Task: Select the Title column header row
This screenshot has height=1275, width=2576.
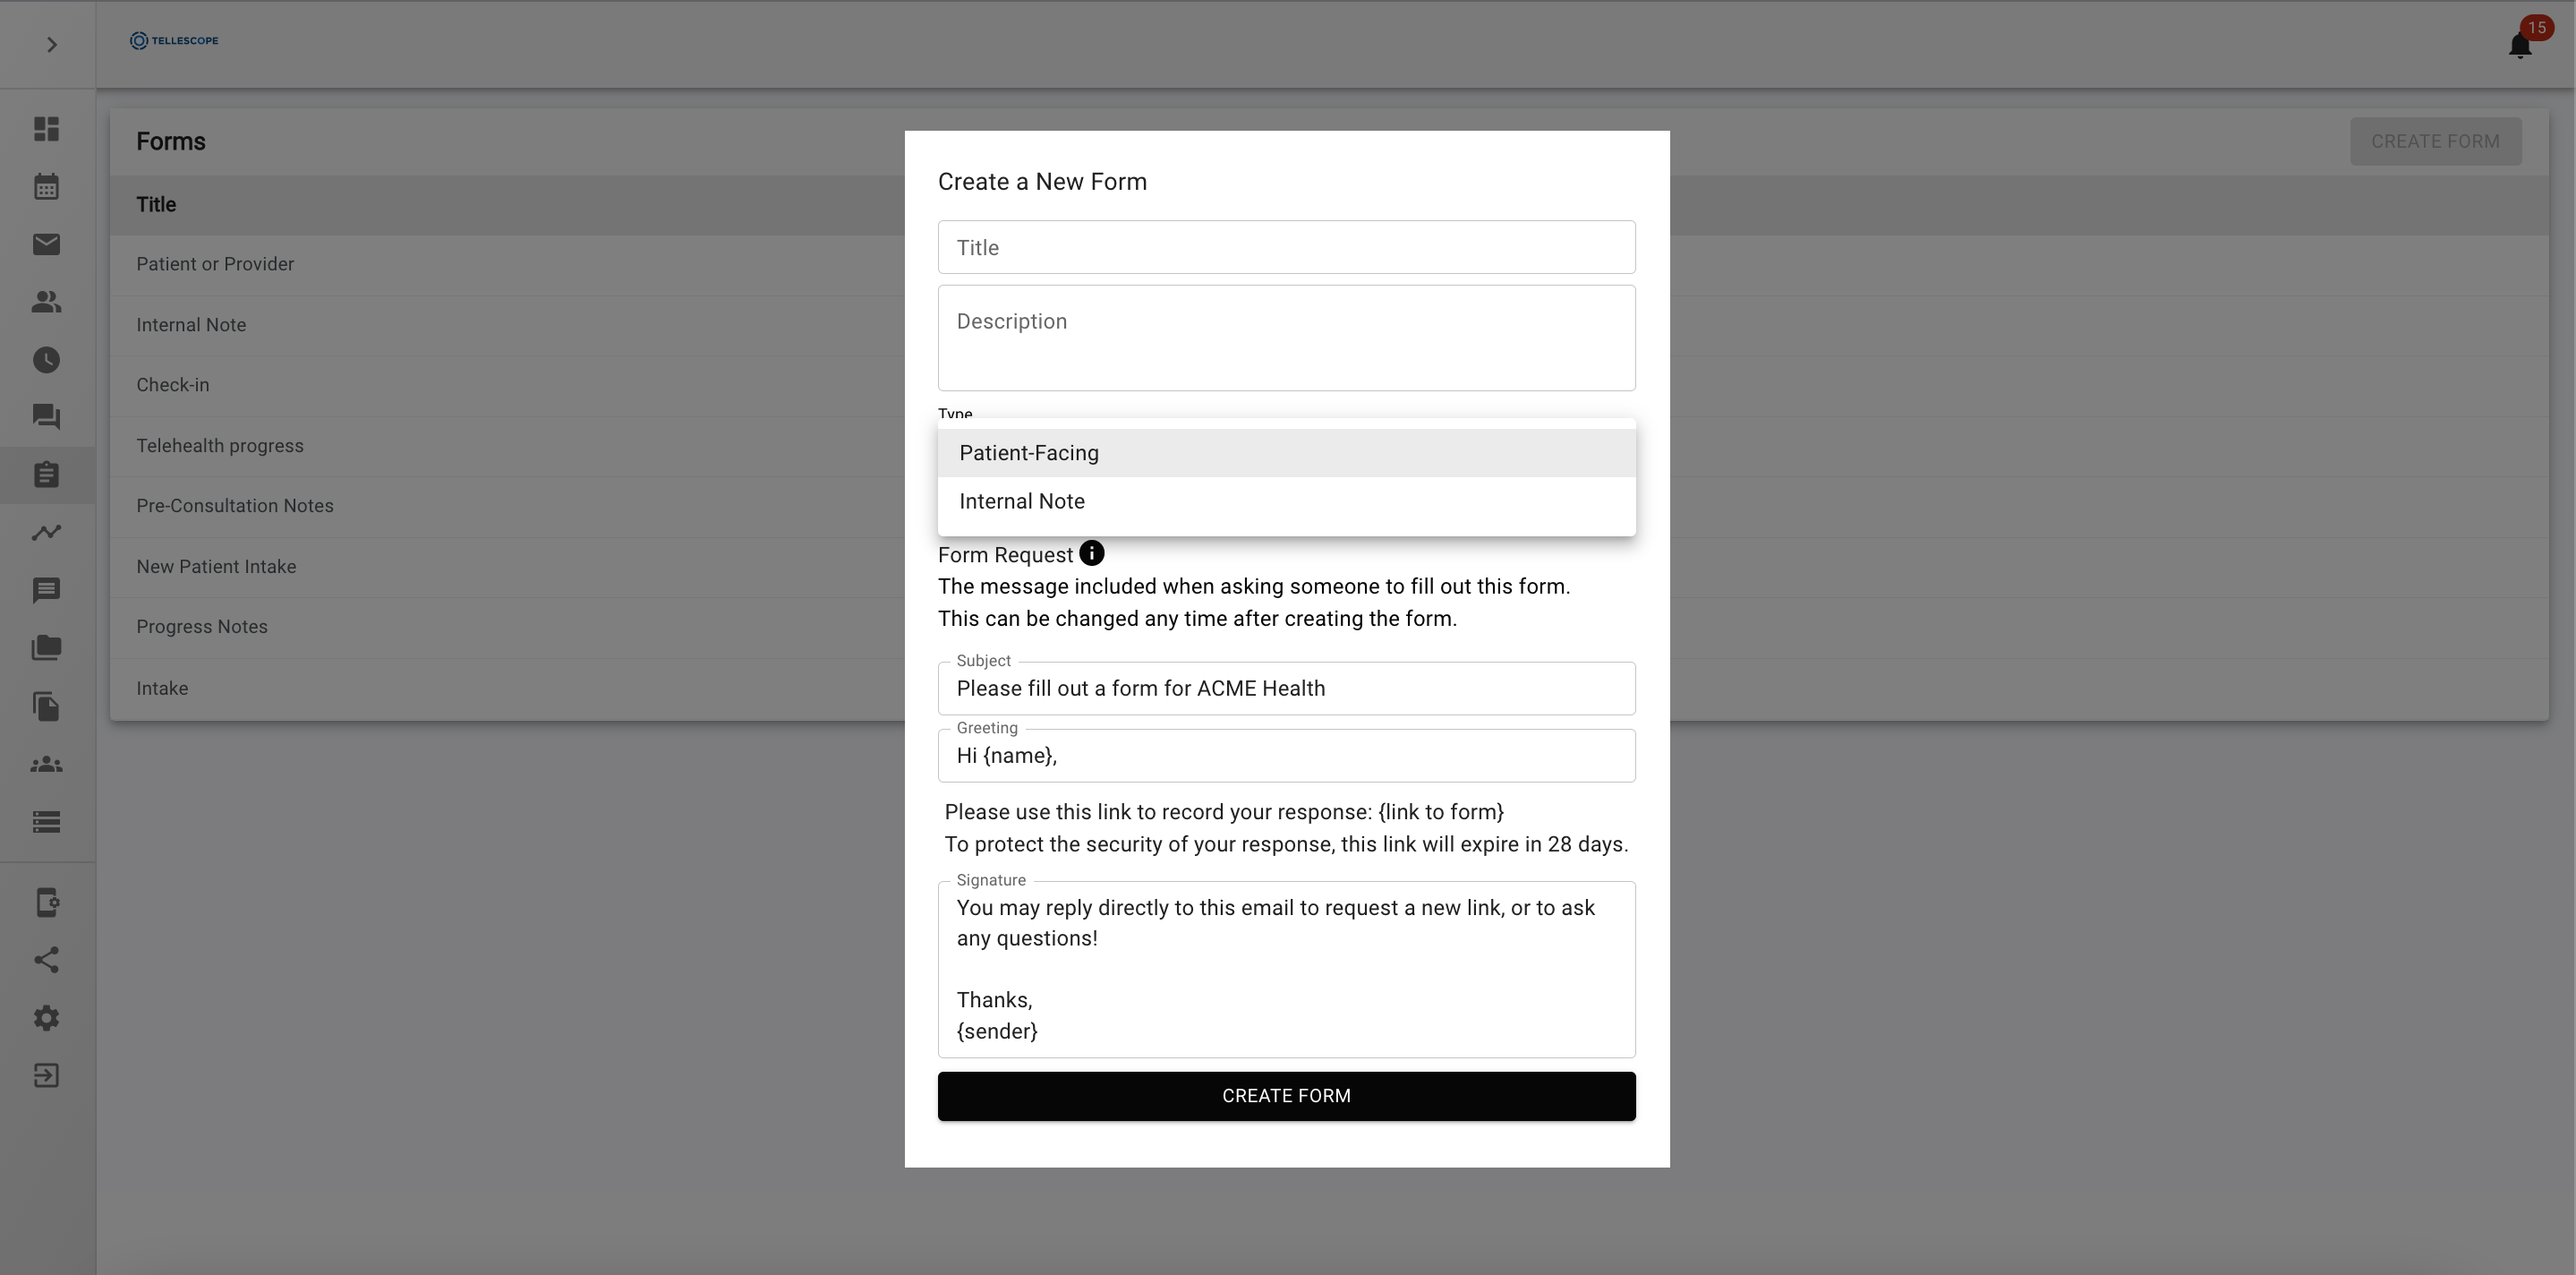Action: [156, 204]
